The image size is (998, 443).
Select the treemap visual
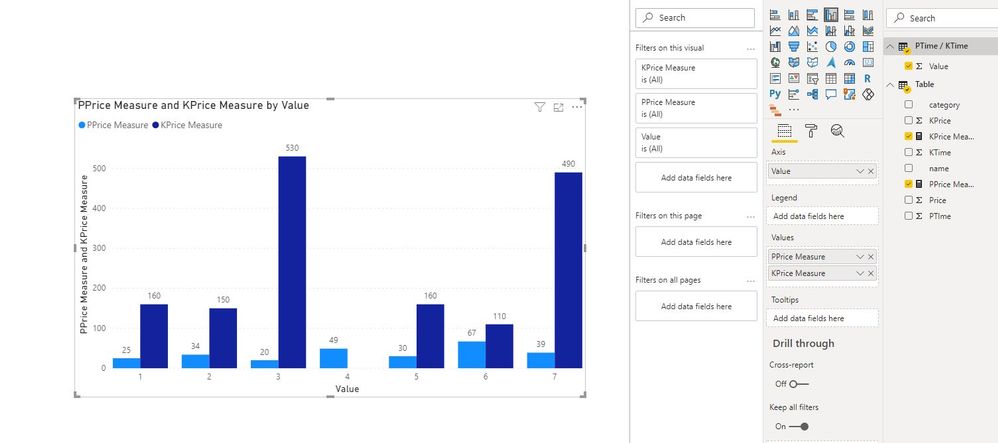coord(868,46)
